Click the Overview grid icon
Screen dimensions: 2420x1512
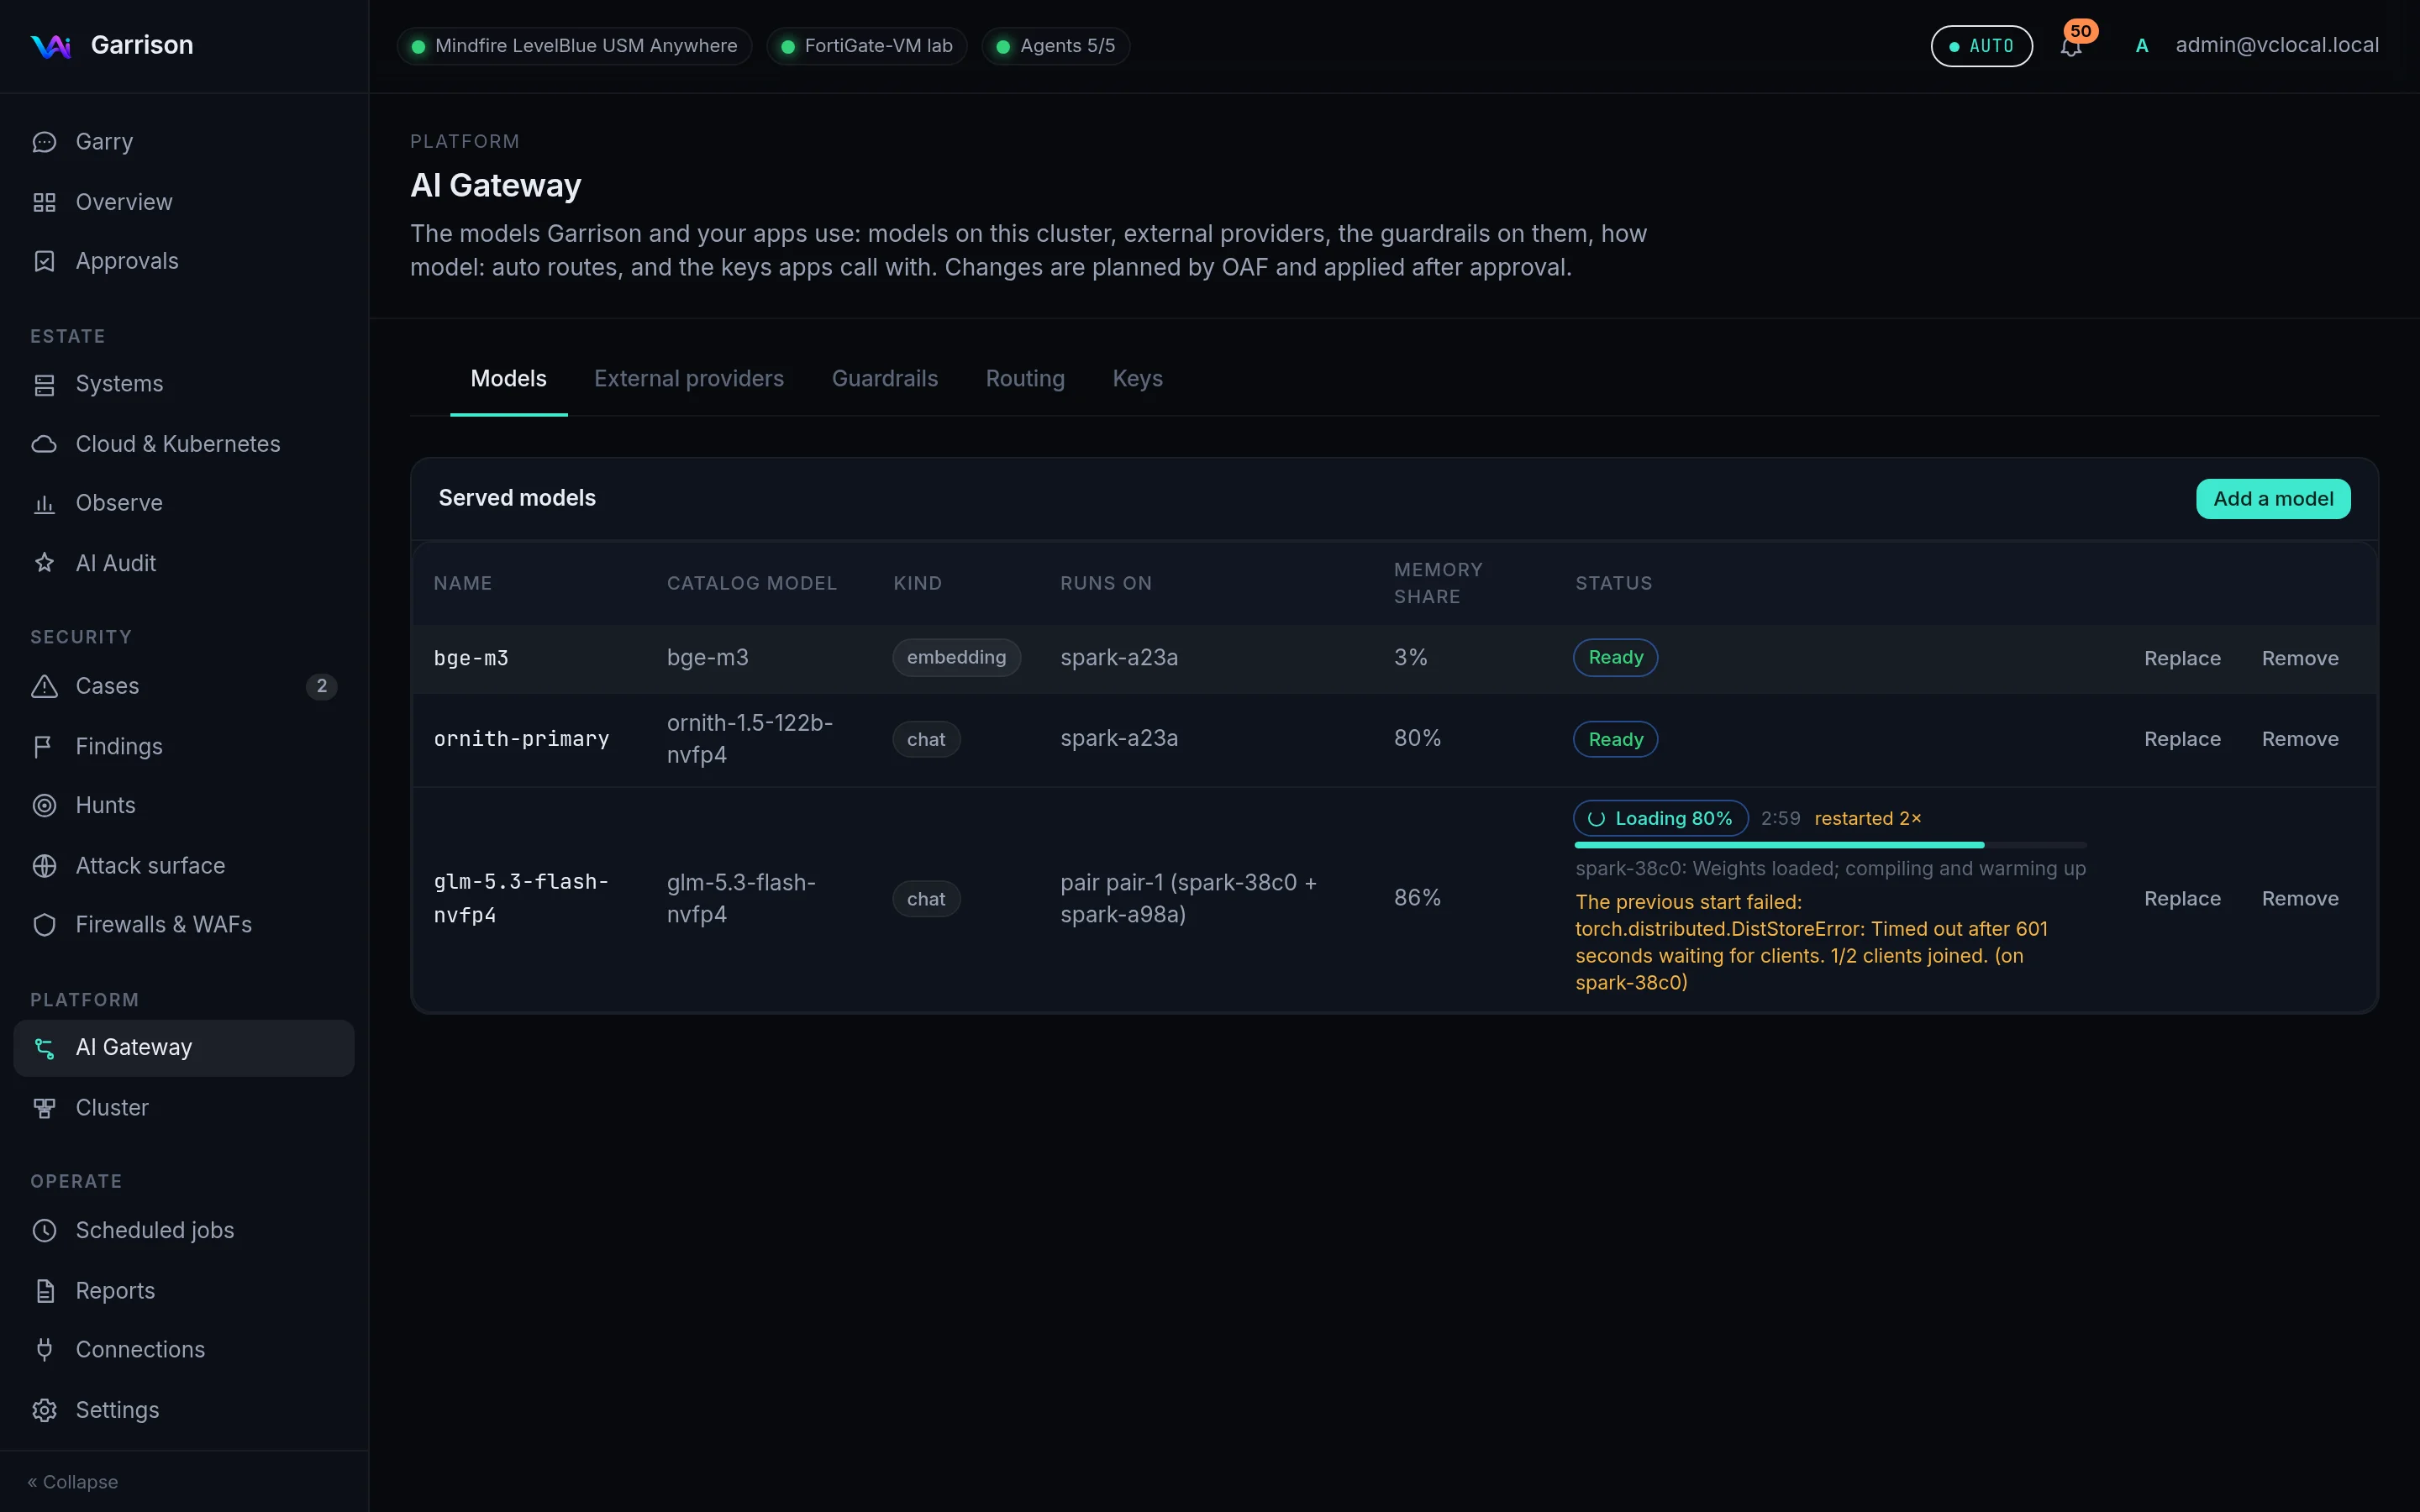[44, 202]
